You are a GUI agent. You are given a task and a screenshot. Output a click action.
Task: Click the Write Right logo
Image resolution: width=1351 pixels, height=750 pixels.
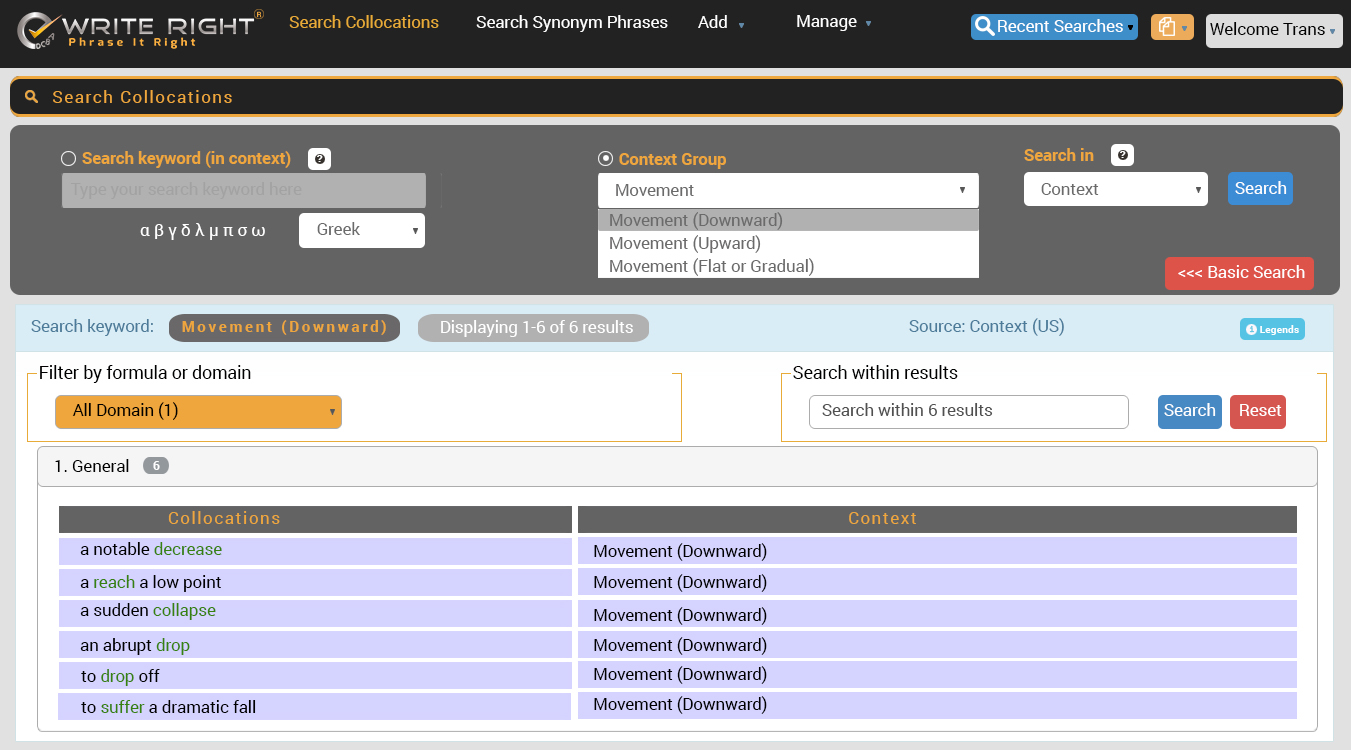(140, 30)
